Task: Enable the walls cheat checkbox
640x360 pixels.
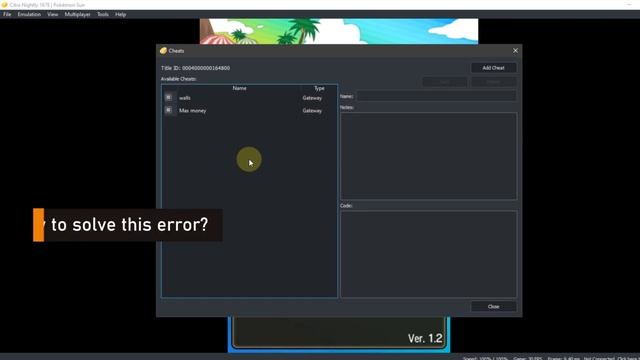Action: pos(169,98)
